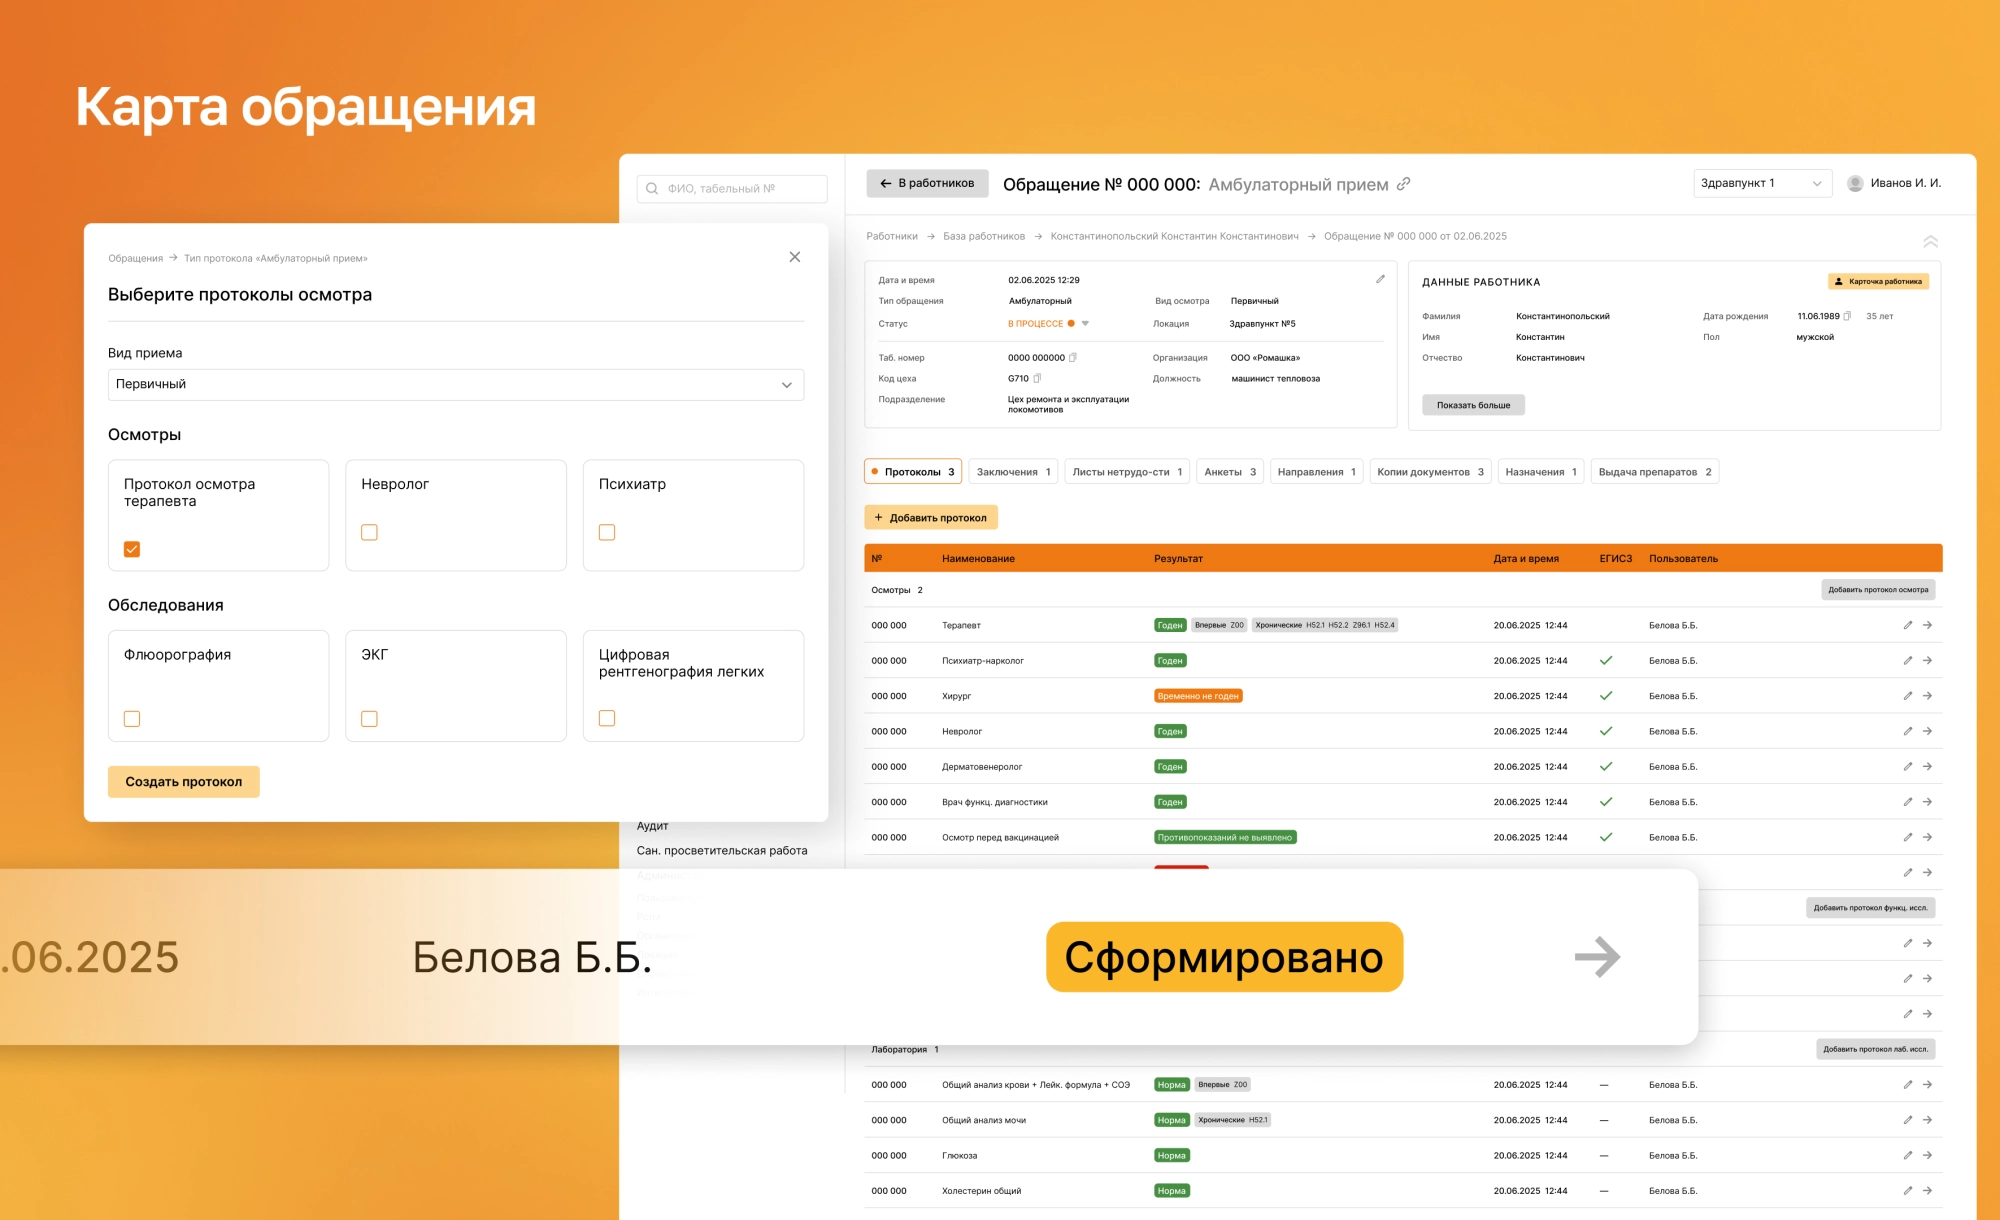Image resolution: width=2000 pixels, height=1220 pixels.
Task: Copy табельный номер using the copy icon
Action: coord(1073,357)
